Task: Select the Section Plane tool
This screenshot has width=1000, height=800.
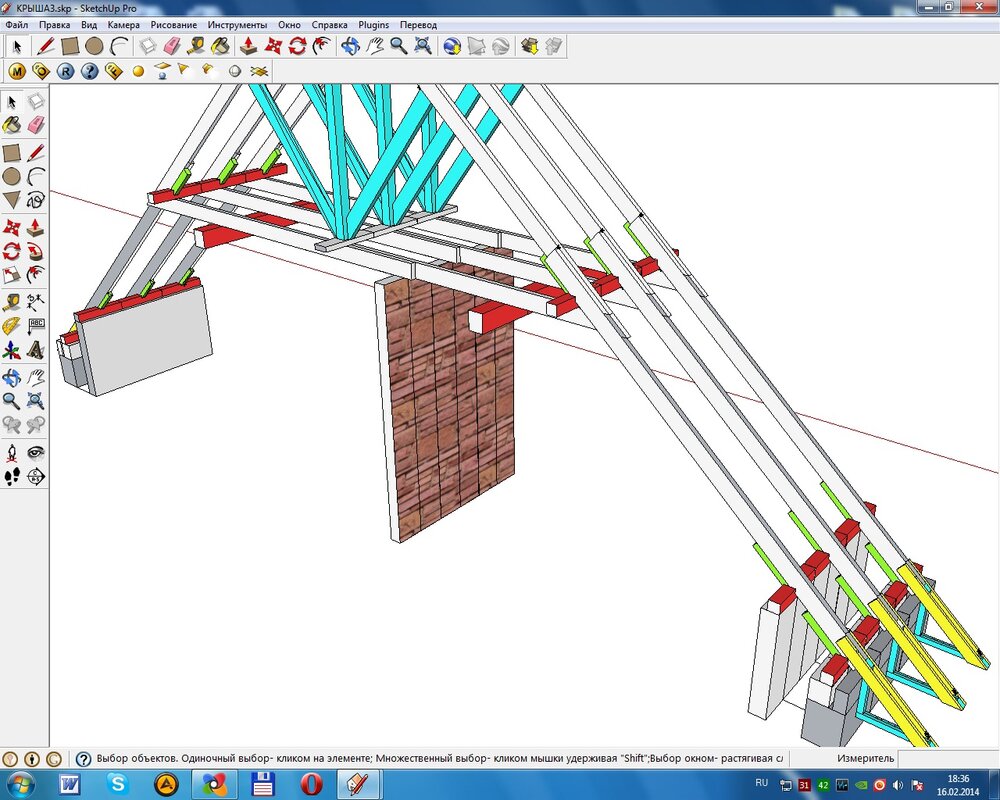Action: (36, 476)
